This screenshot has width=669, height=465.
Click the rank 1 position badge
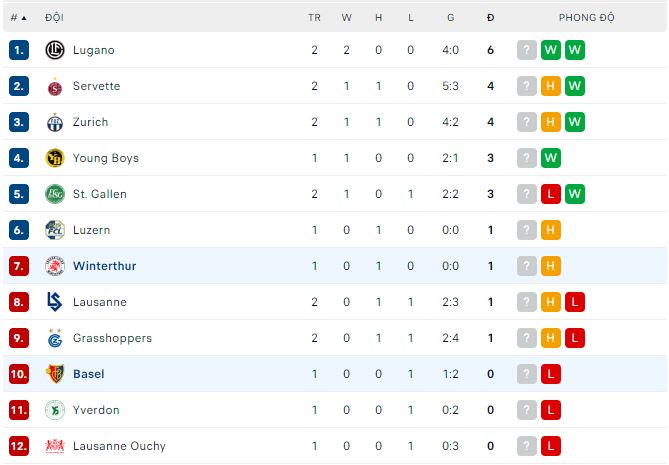click(19, 50)
